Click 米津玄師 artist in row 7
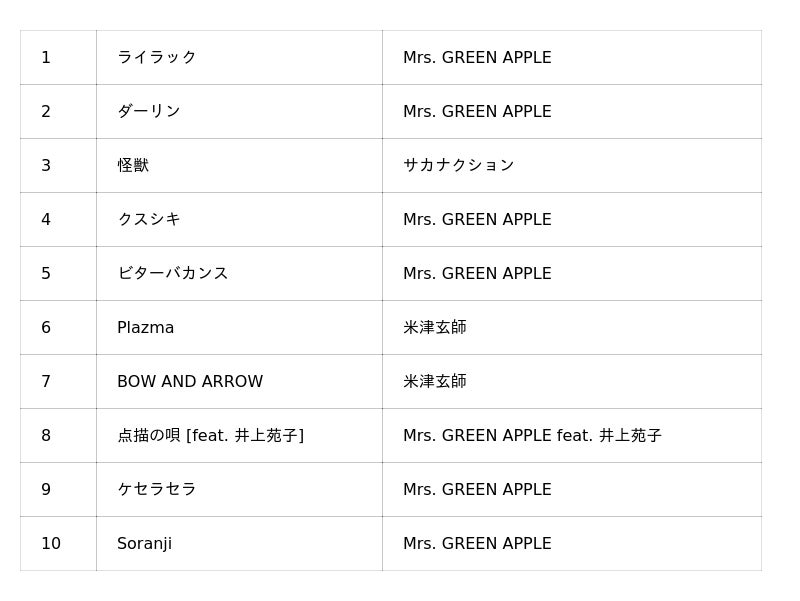Screen dimensions: 800x601 tap(435, 382)
